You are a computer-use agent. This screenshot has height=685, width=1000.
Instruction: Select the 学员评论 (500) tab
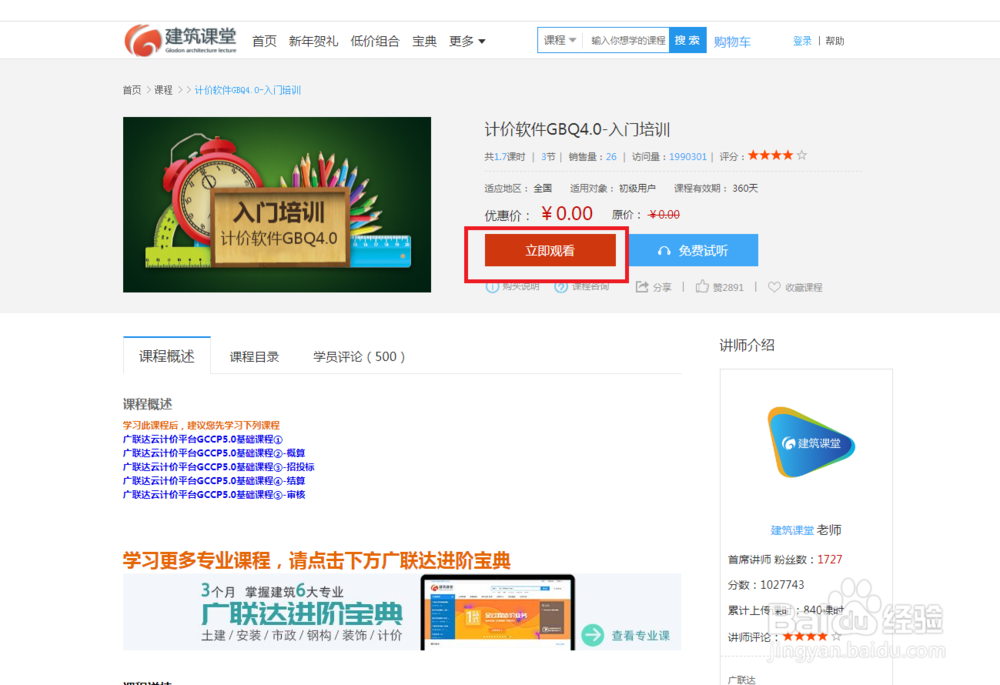click(x=359, y=357)
